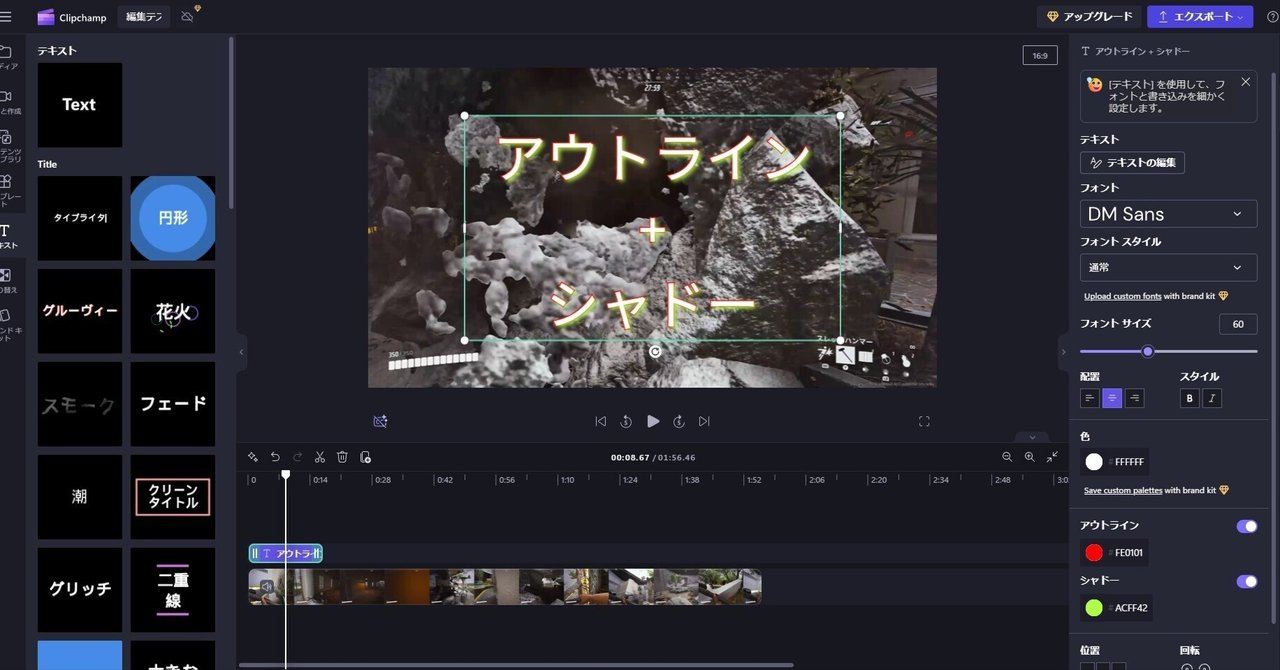The image size is (1280, 670).
Task: Delete the selected clip using the trash icon
Action: (343, 457)
